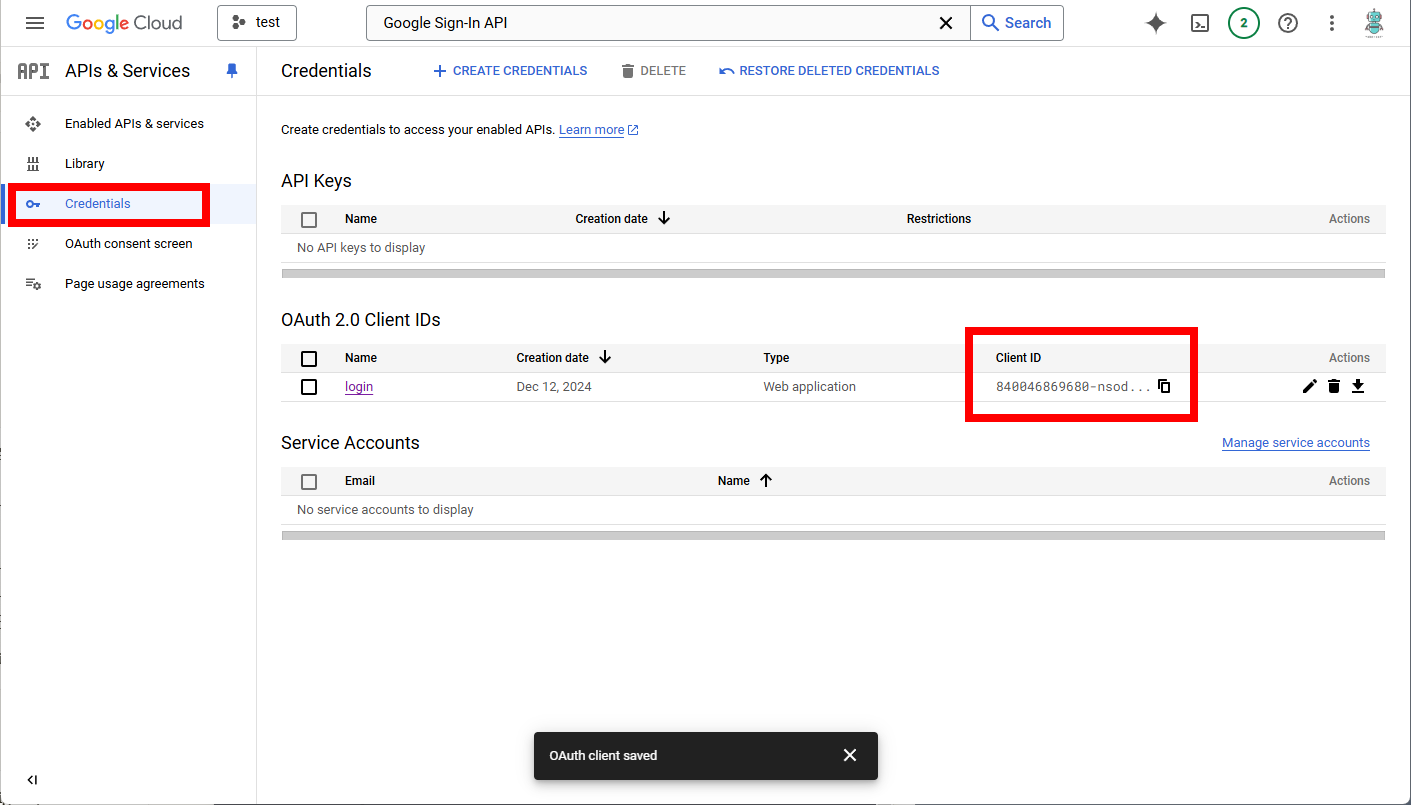The height and width of the screenshot is (805, 1411).
Task: Click Manage service accounts link
Action: pyautogui.click(x=1296, y=443)
